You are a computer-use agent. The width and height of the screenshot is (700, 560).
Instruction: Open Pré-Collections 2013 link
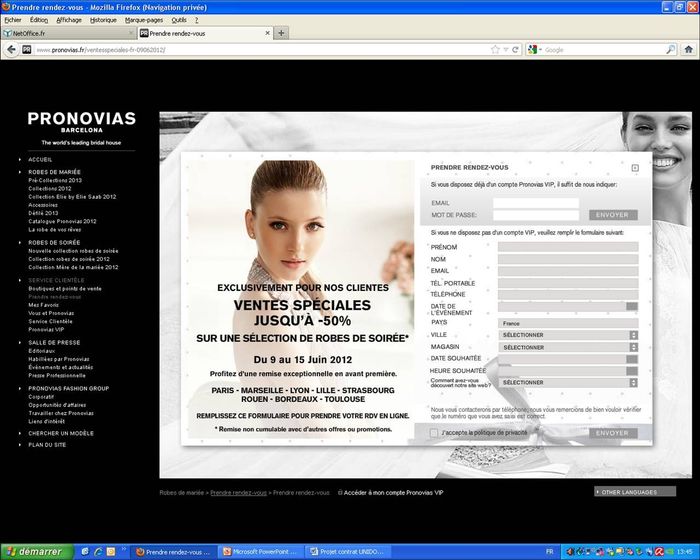[x=55, y=180]
